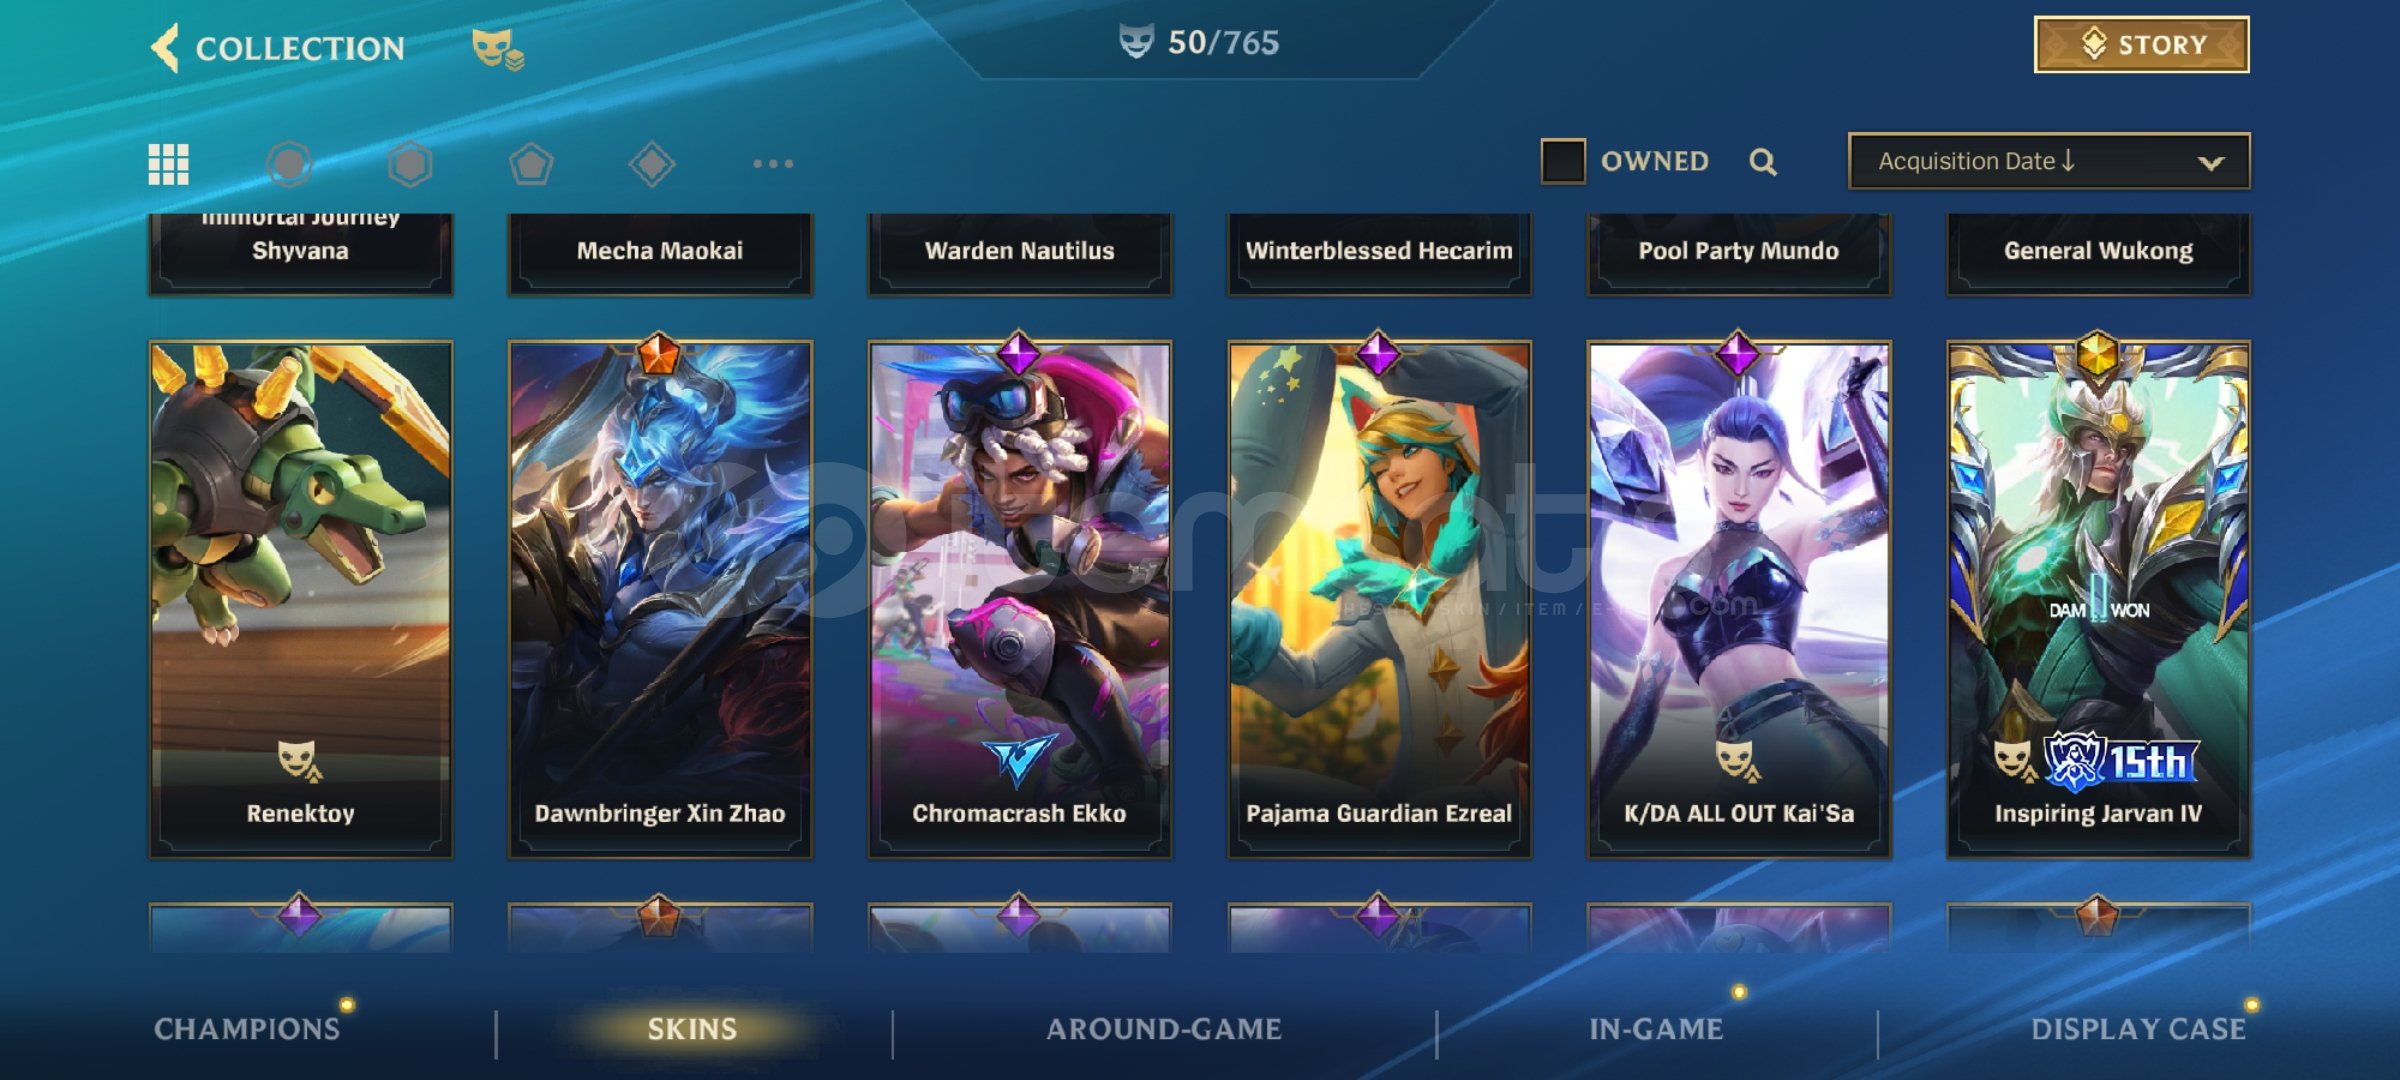The width and height of the screenshot is (2400, 1080).
Task: Show more filters three-dots icon
Action: [773, 163]
